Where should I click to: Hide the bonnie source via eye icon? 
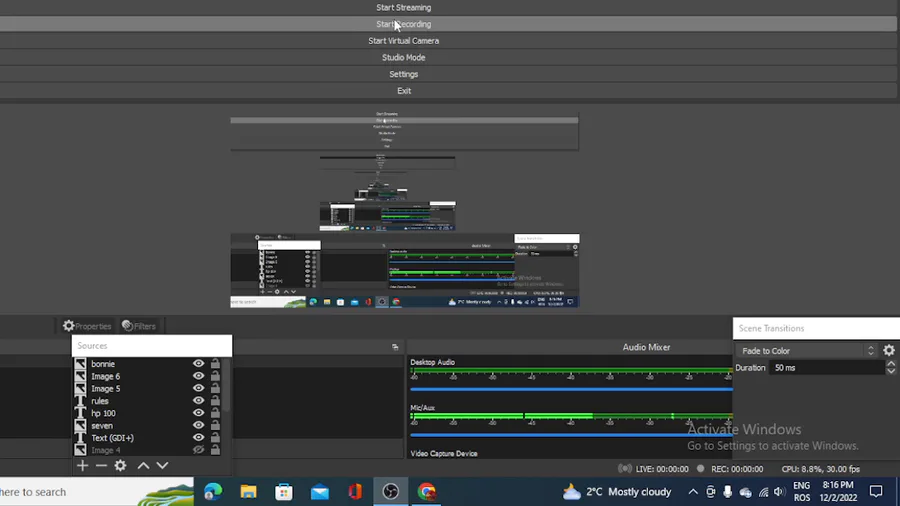199,363
